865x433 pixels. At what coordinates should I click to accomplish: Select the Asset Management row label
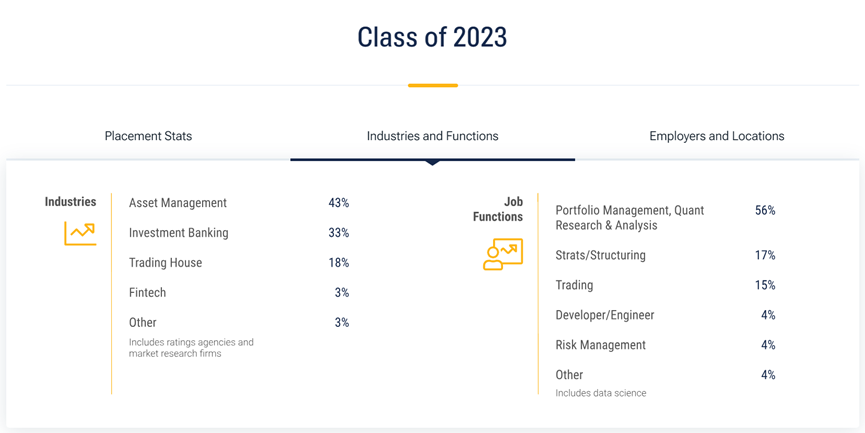click(x=178, y=203)
